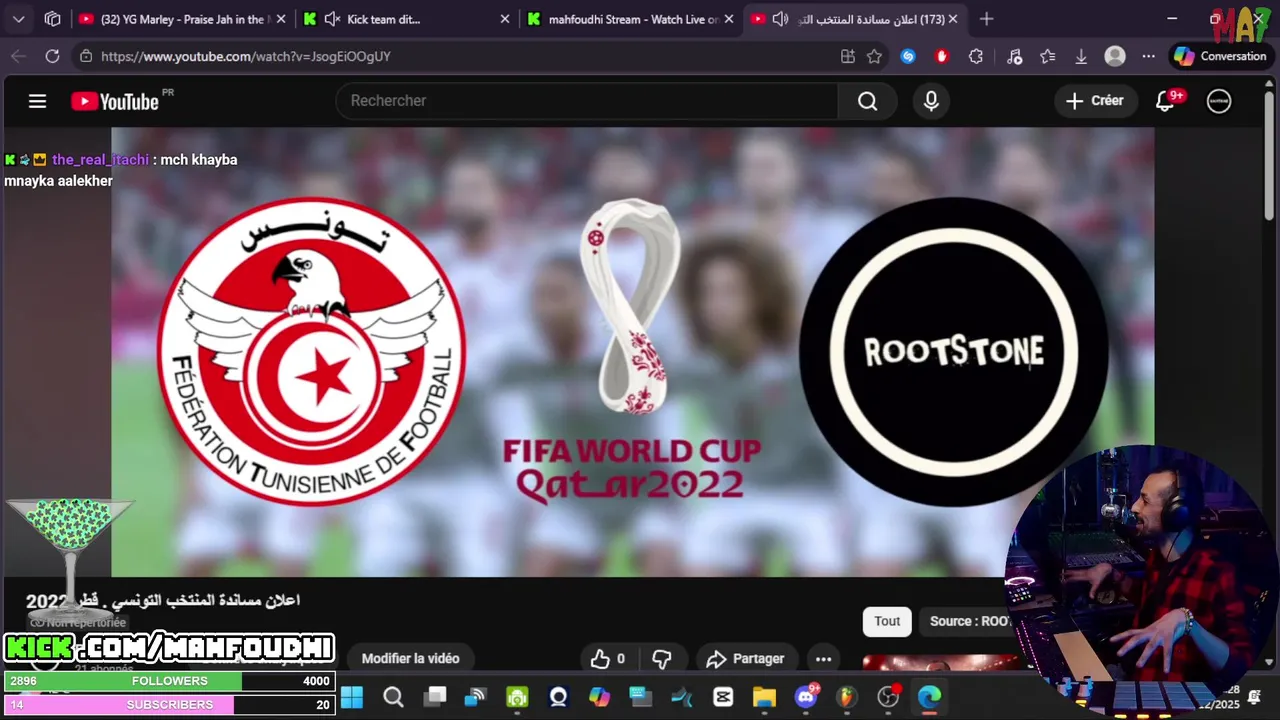Image resolution: width=1280 pixels, height=720 pixels.
Task: Open the apps-available icon in address bar
Action: [848, 57]
